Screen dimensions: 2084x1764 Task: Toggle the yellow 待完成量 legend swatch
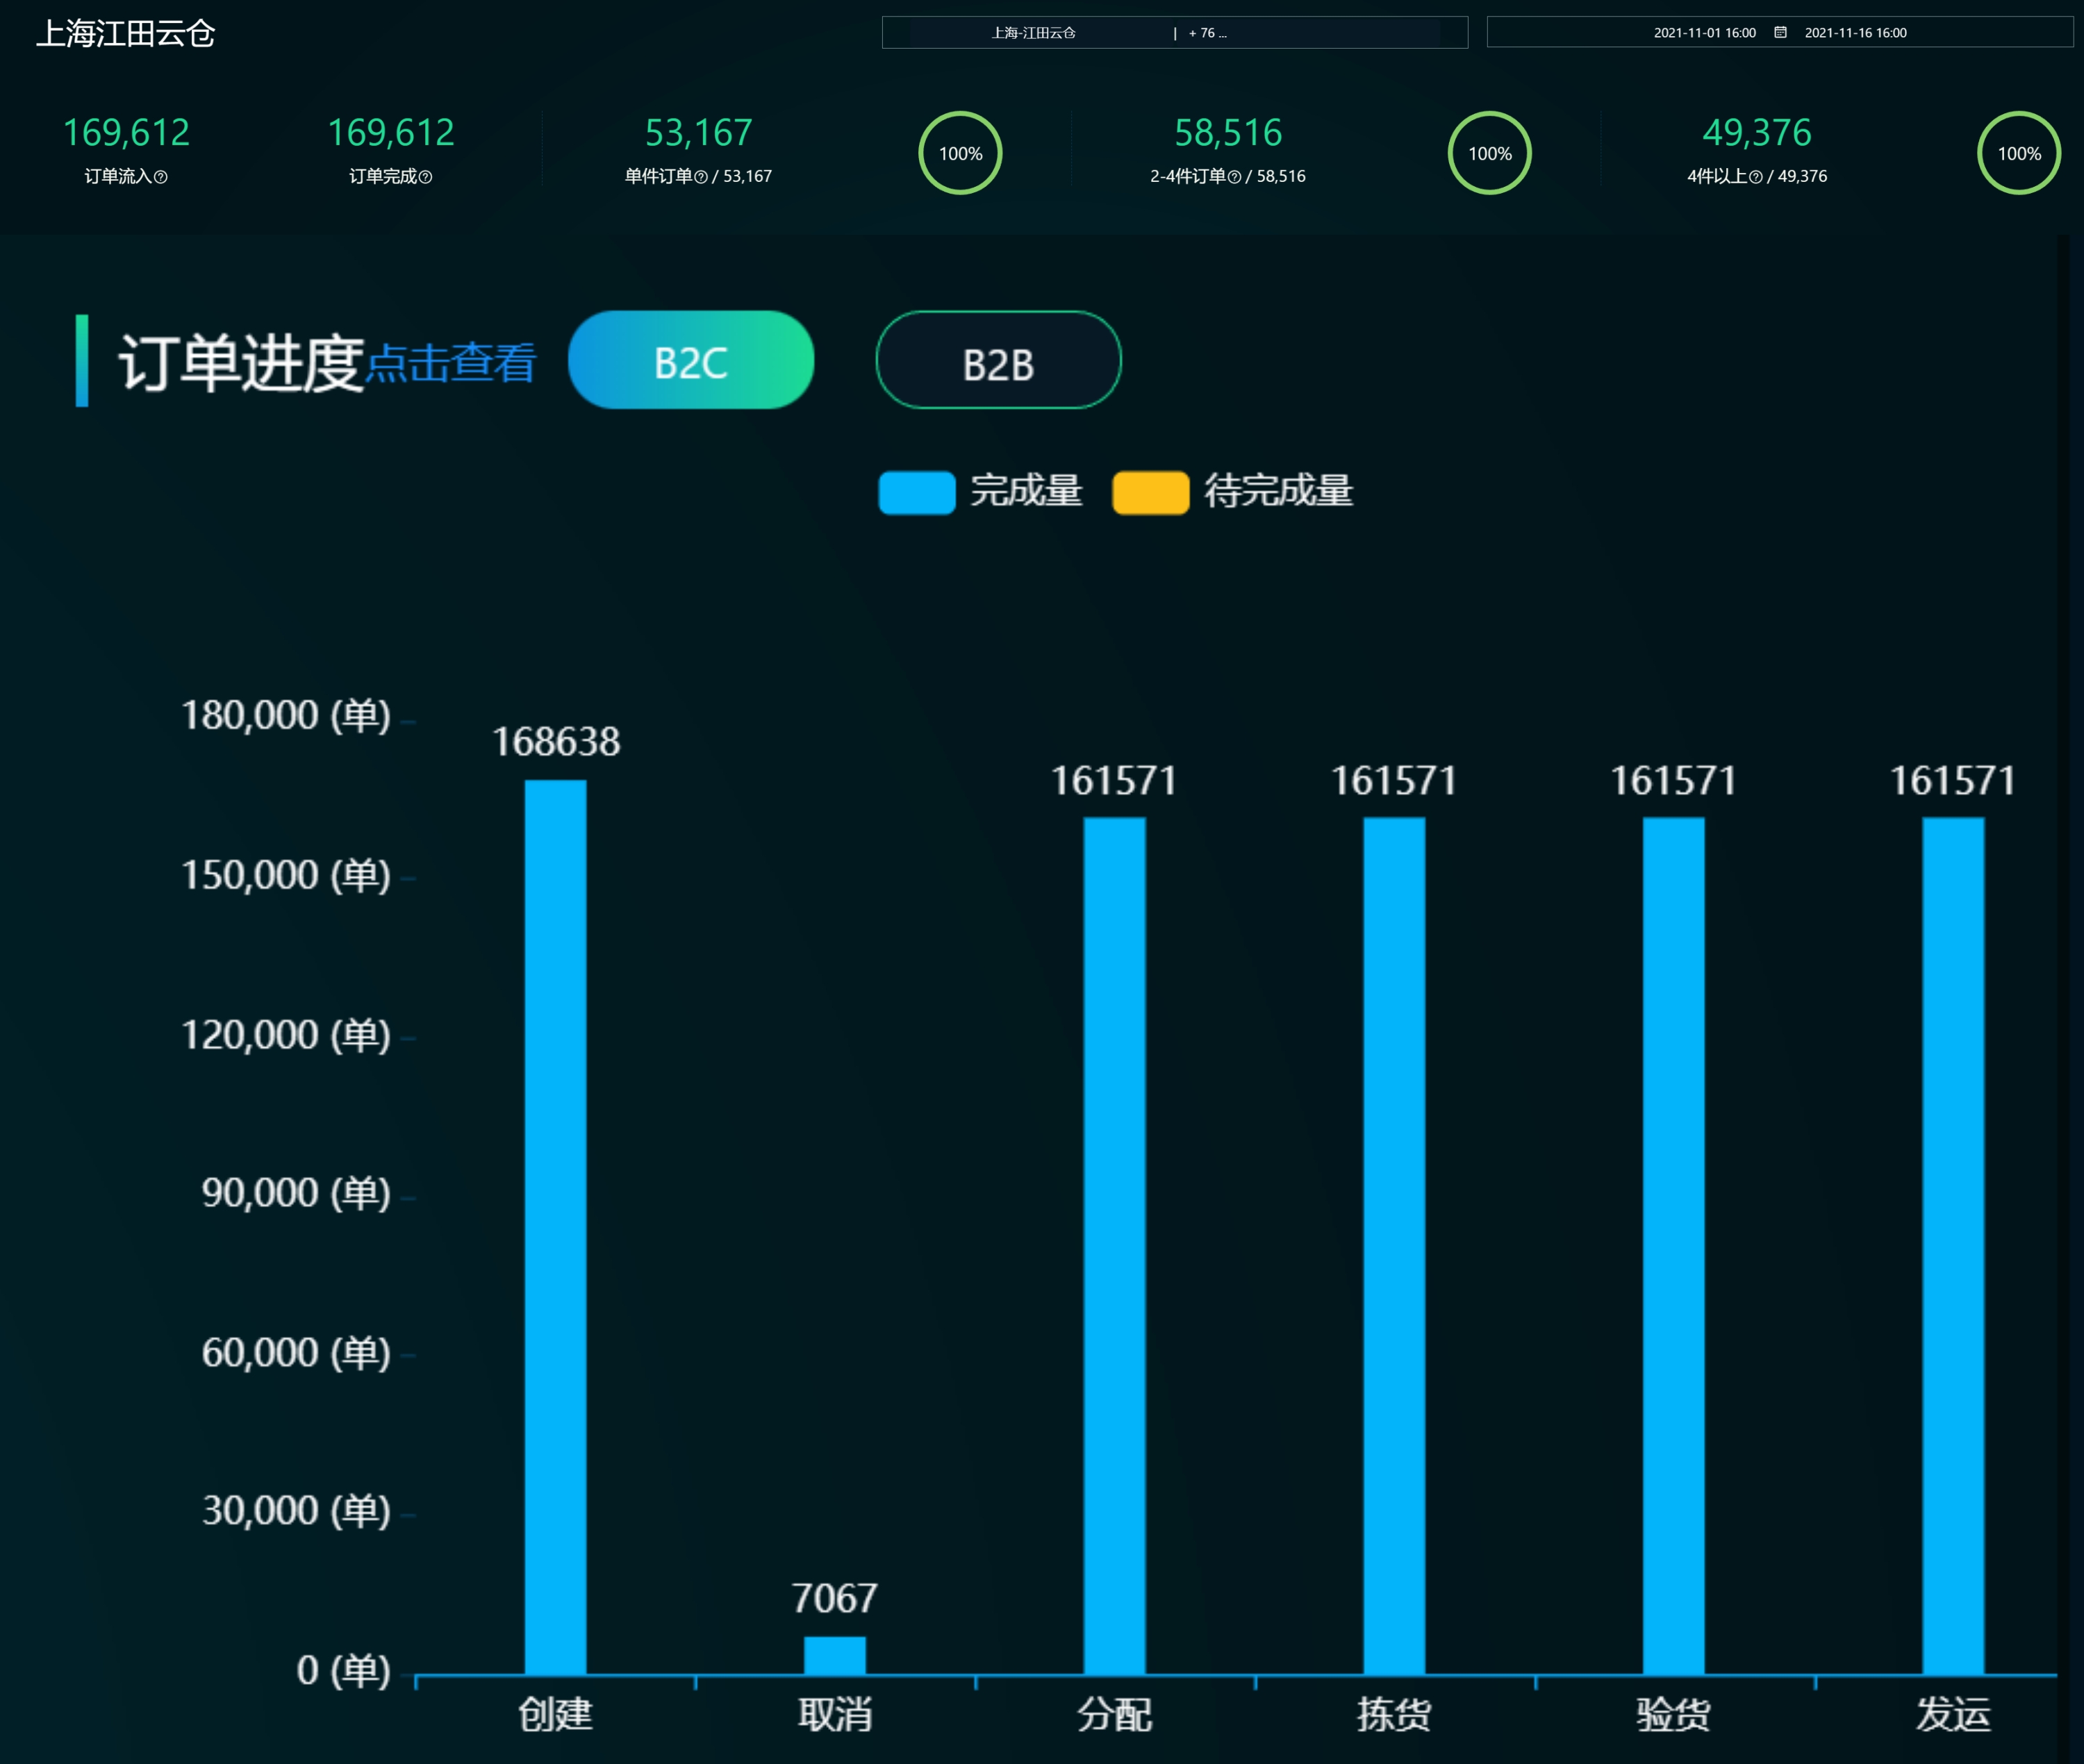1151,492
